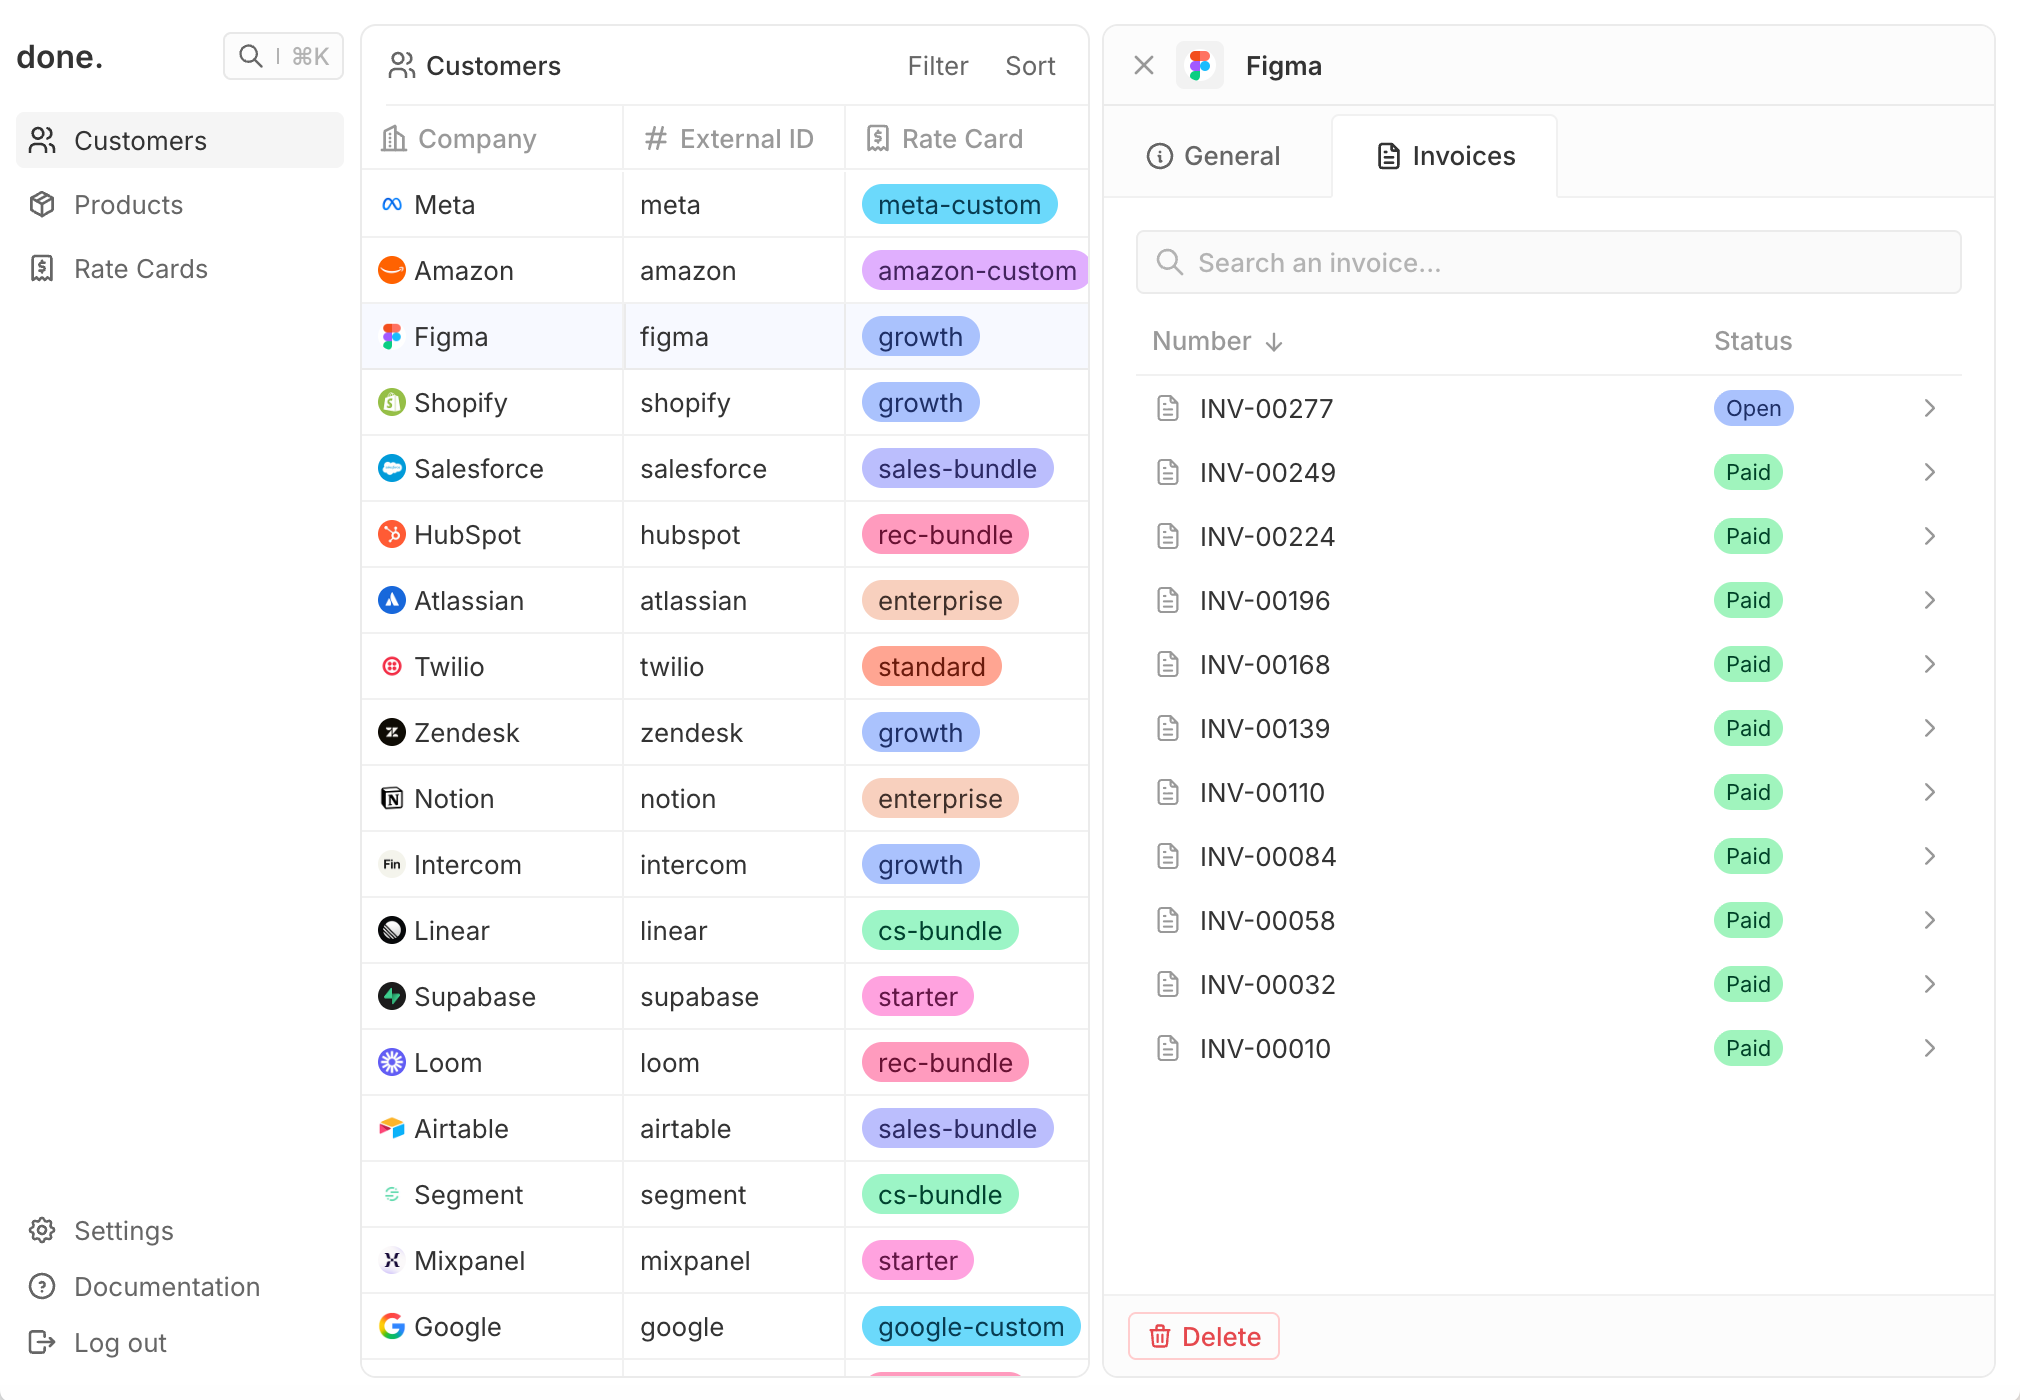Expand invoice INV-00058 with its chevron
Screen dimensions: 2020x1400
[1930, 920]
